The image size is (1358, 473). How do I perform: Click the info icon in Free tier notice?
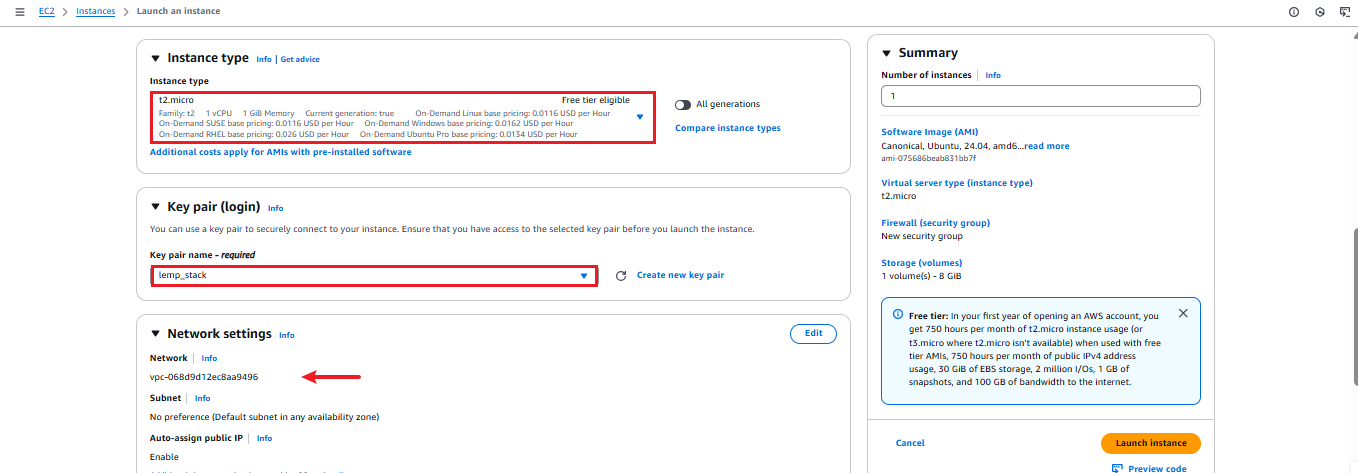tap(897, 314)
